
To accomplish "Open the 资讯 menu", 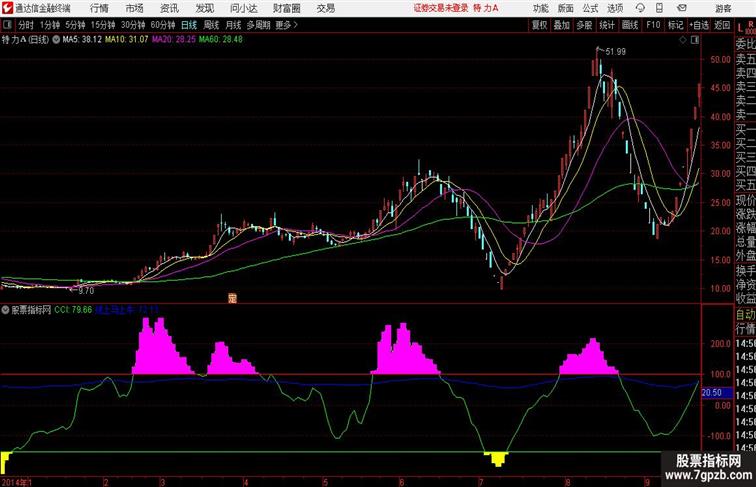I will [x=169, y=8].
